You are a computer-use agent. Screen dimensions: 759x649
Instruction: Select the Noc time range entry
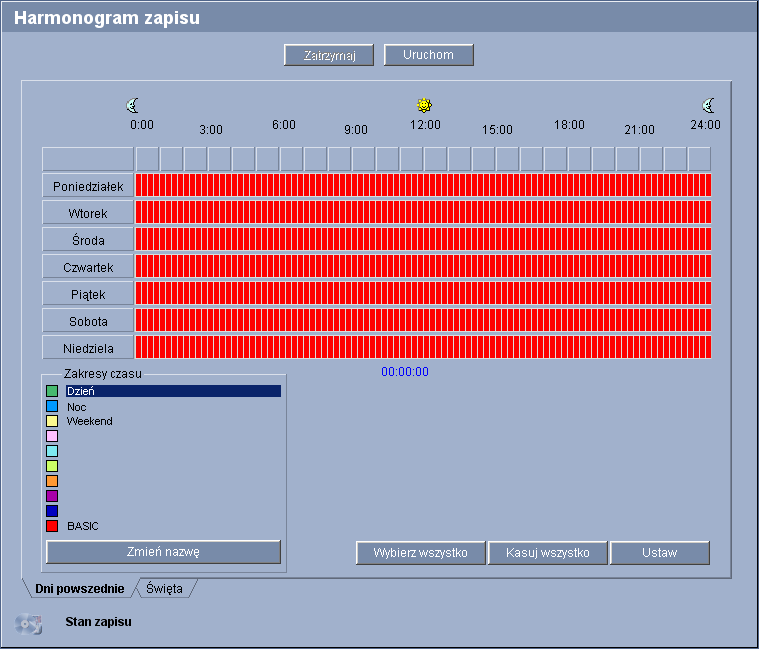click(76, 407)
